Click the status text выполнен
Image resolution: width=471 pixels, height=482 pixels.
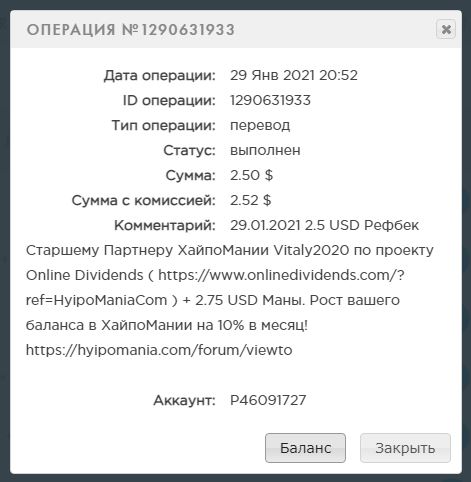pos(265,150)
